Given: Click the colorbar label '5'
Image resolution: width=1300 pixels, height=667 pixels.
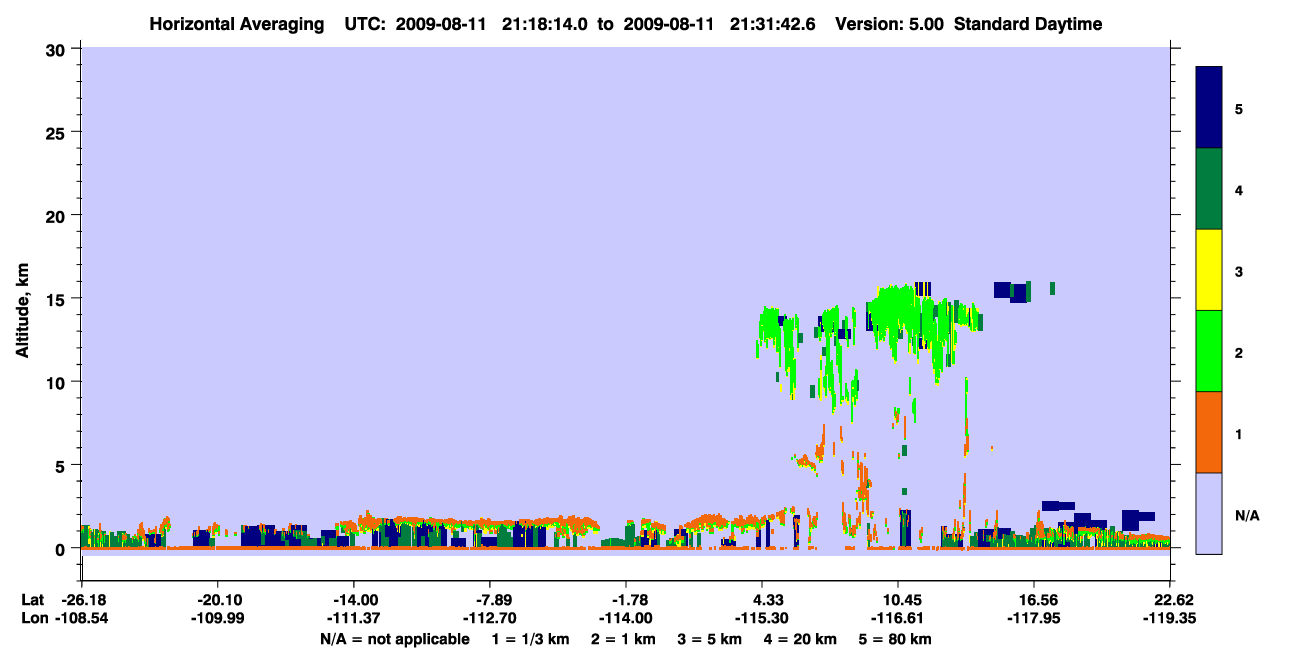Looking at the screenshot, I should pos(1238,108).
